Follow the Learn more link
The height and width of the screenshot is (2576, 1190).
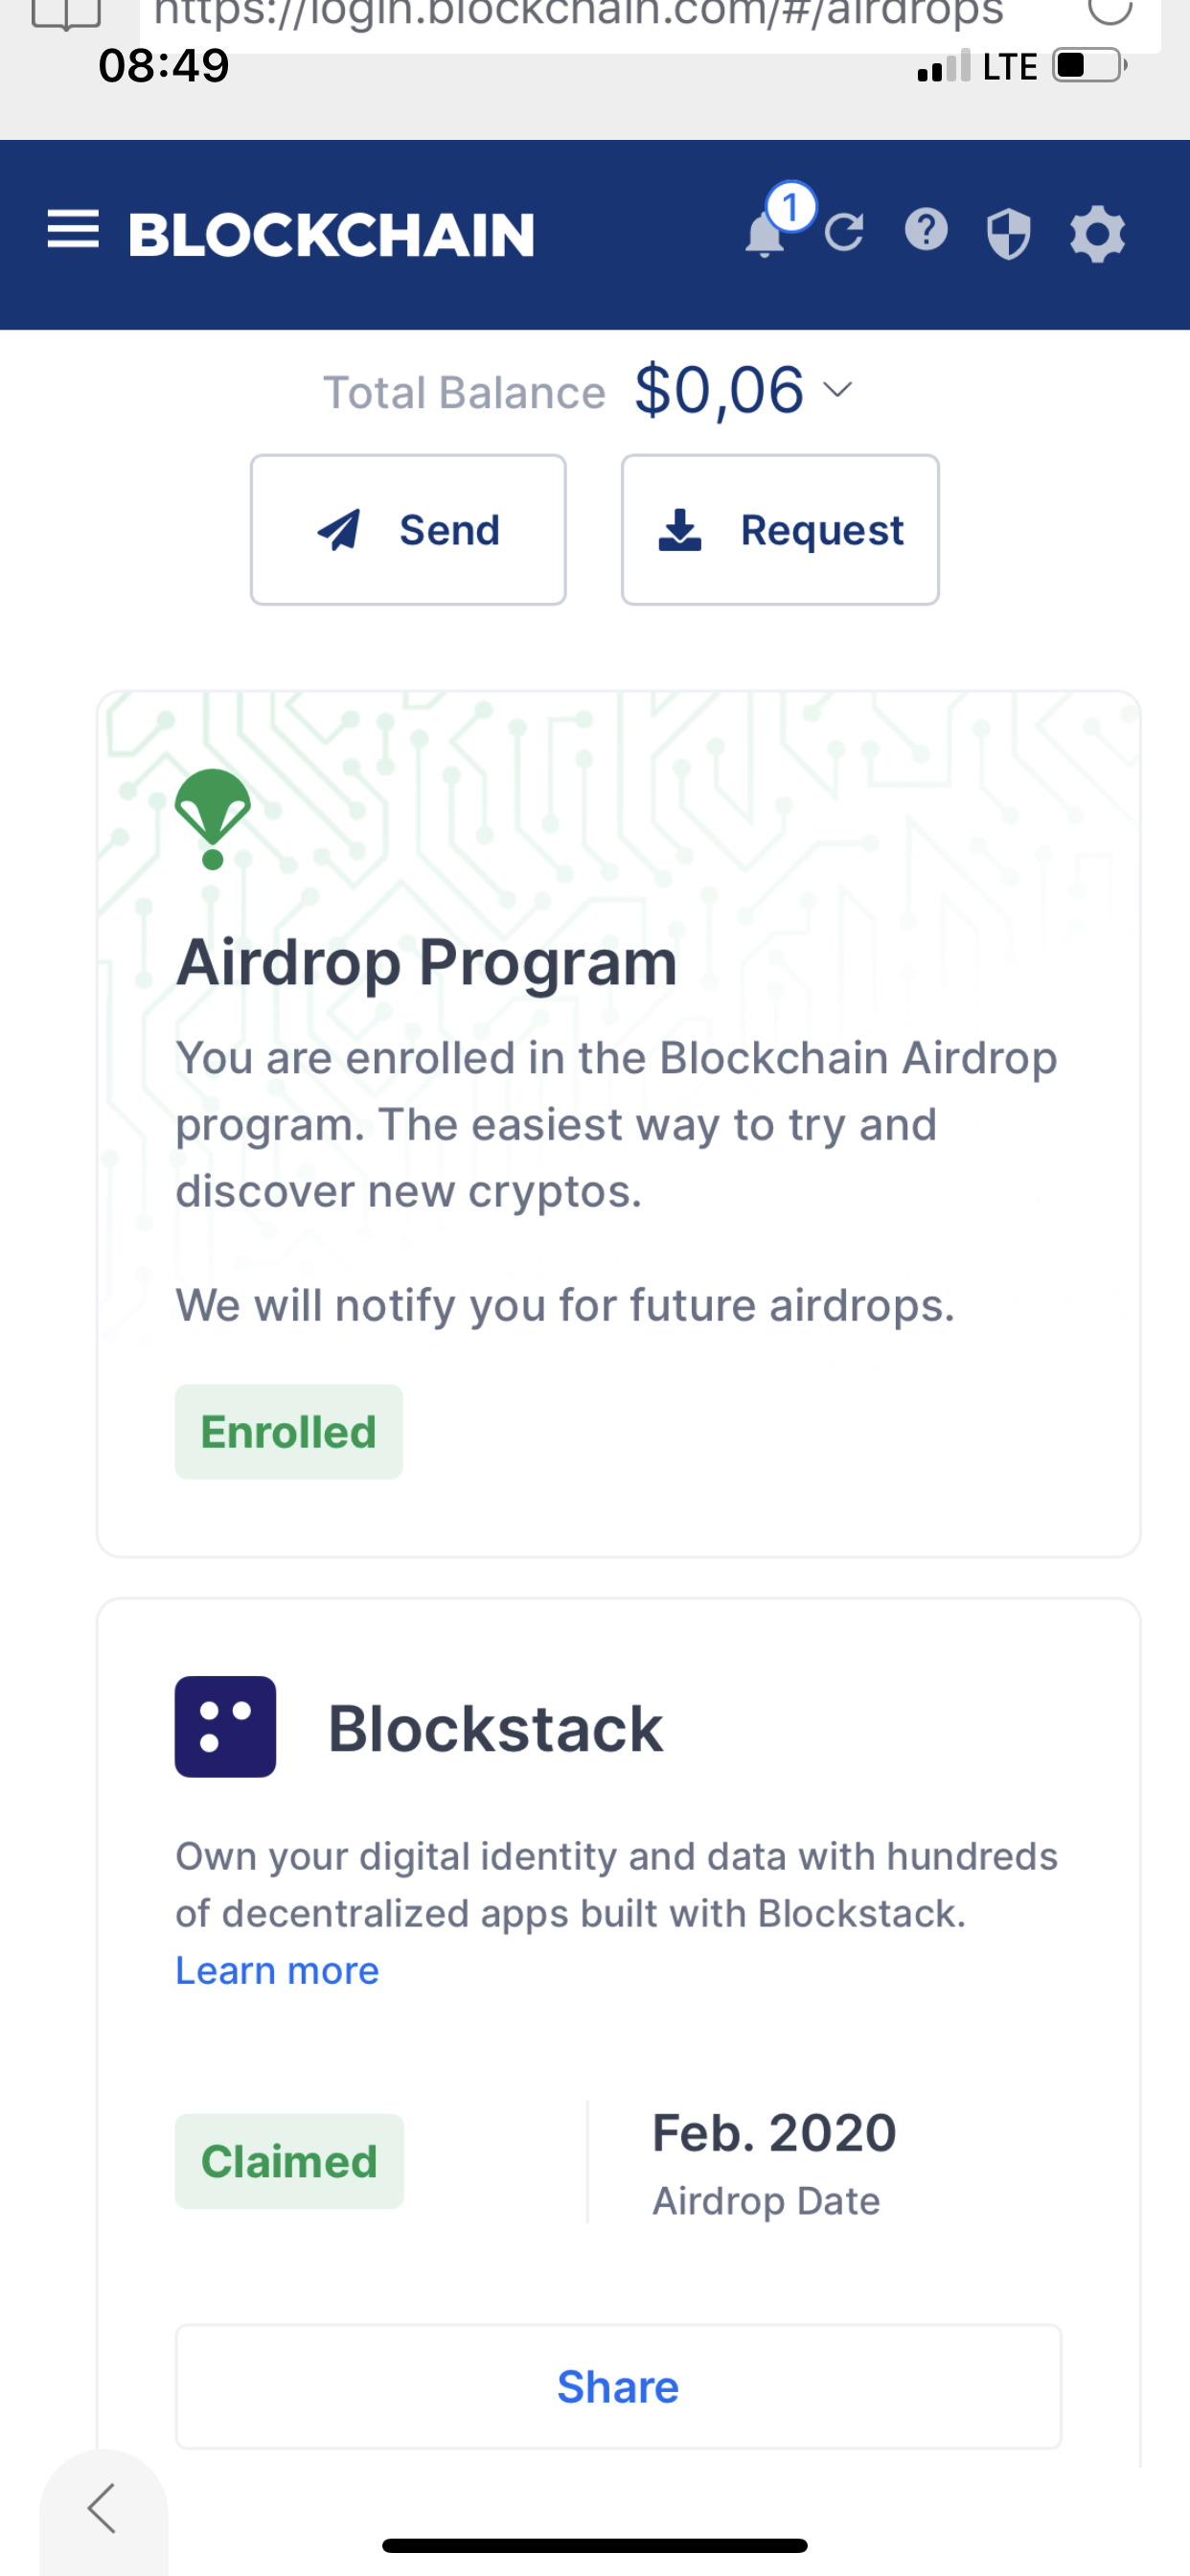pyautogui.click(x=277, y=1970)
